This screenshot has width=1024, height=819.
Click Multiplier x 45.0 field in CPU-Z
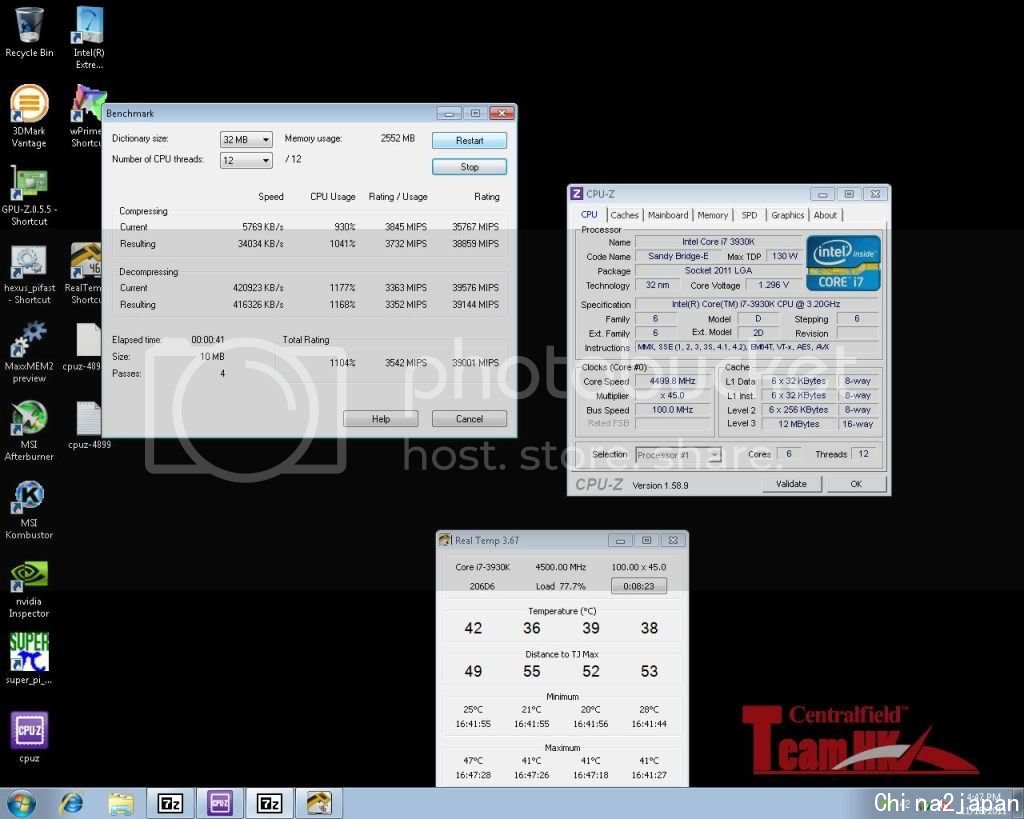coord(672,395)
